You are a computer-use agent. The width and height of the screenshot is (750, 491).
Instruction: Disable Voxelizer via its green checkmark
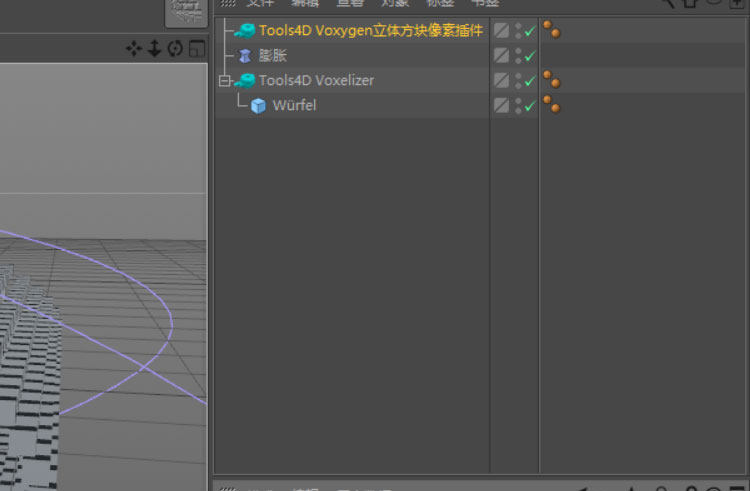(529, 81)
